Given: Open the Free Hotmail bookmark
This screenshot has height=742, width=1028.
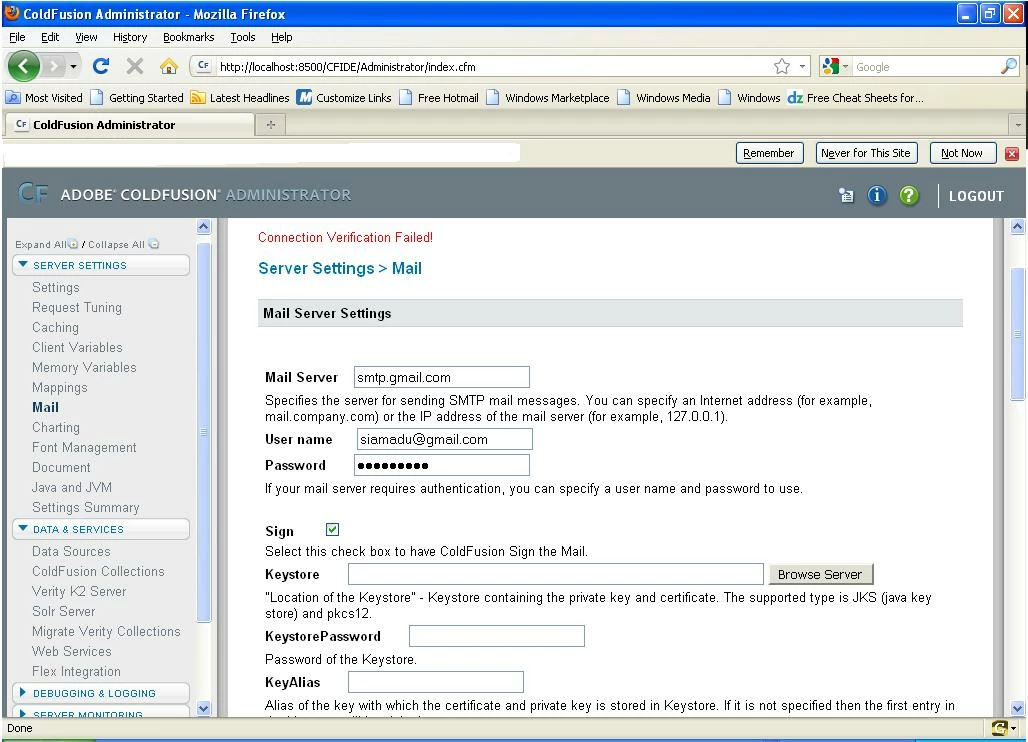Looking at the screenshot, I should [439, 98].
